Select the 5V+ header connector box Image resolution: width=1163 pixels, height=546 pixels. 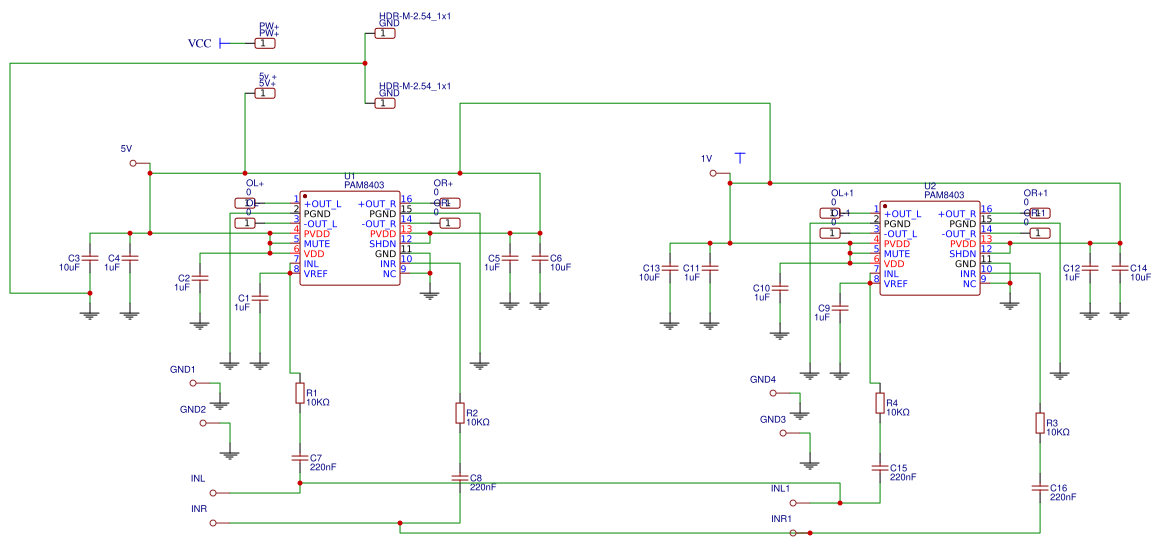click(265, 93)
